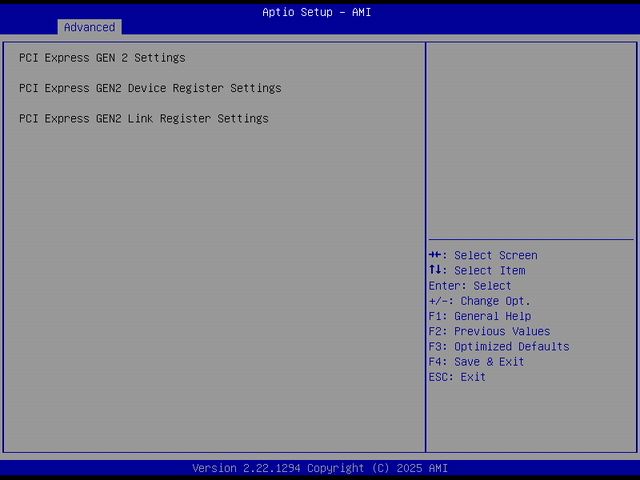Click the up-down arrows icon for Select Item
Screen dimensions: 640x480
(435, 270)
